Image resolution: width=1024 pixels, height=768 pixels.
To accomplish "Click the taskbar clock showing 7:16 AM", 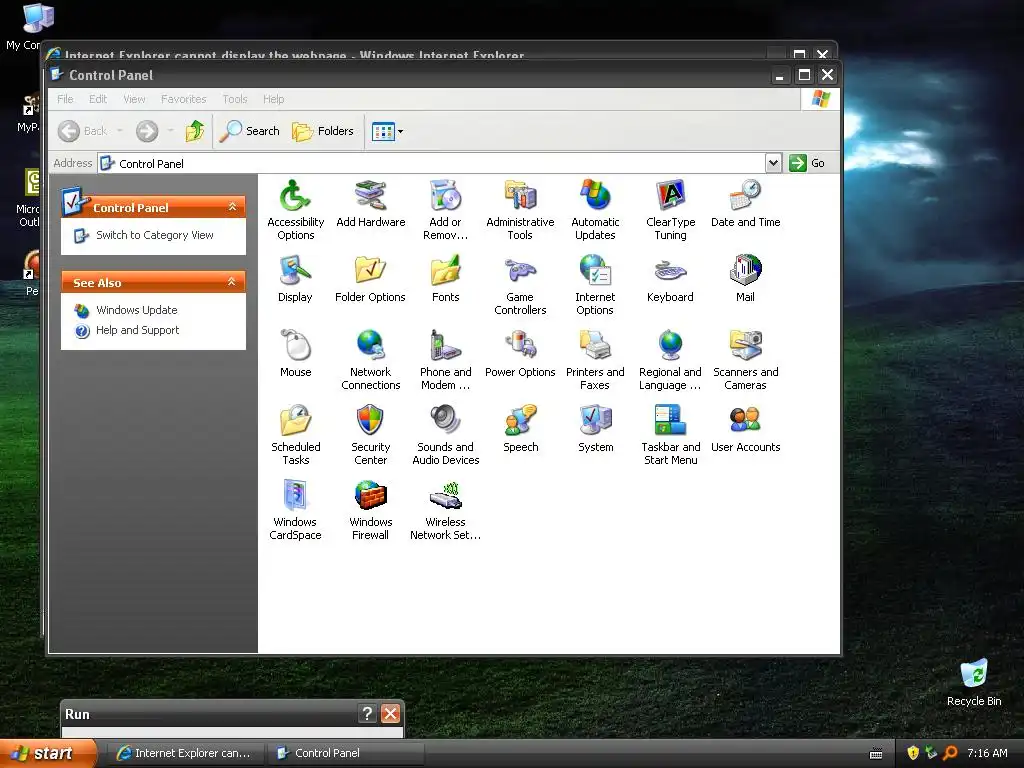I will pos(987,753).
